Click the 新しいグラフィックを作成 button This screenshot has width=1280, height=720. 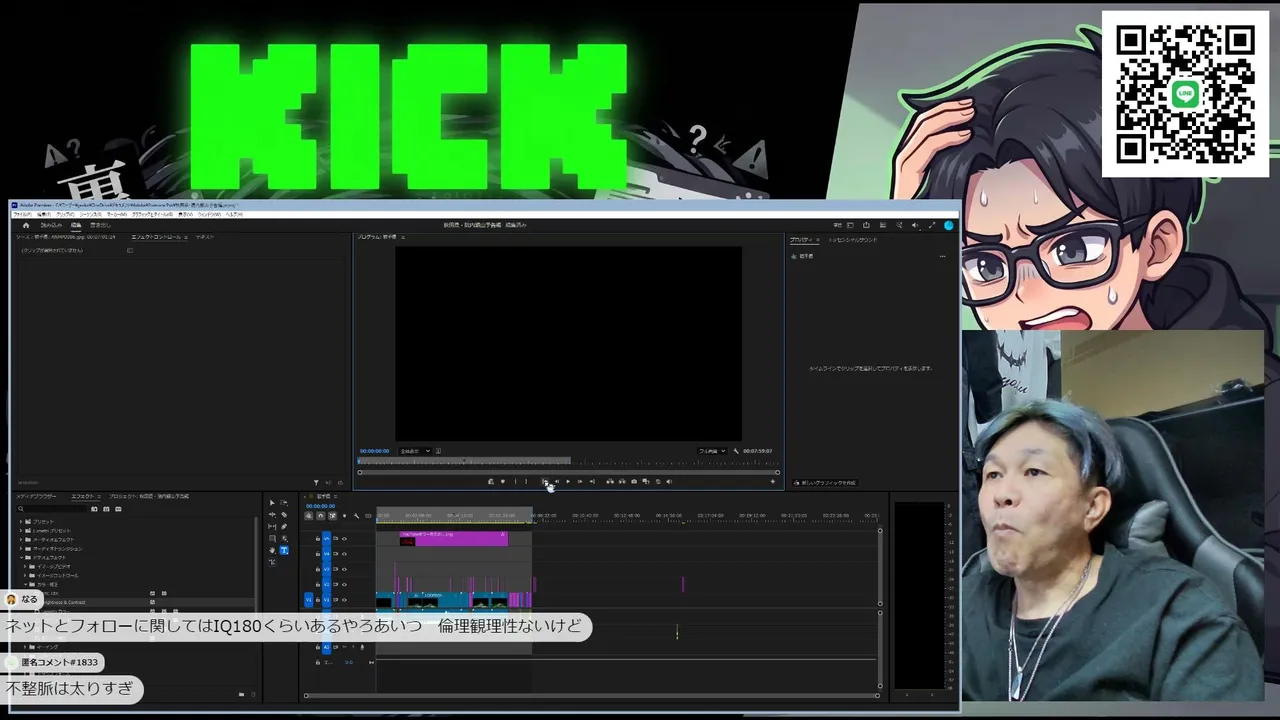[826, 483]
